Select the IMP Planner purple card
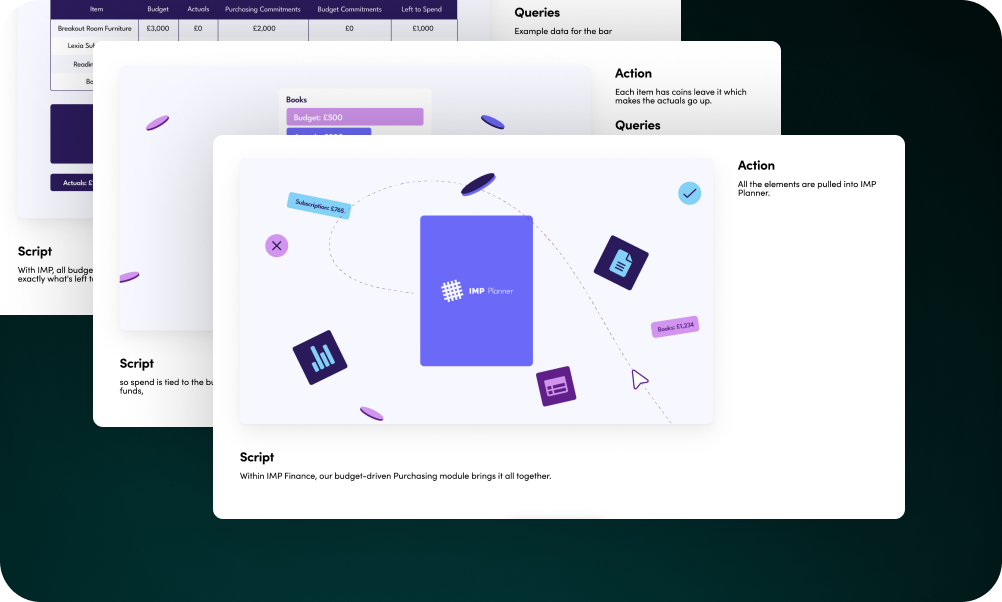1002x602 pixels. (476, 291)
